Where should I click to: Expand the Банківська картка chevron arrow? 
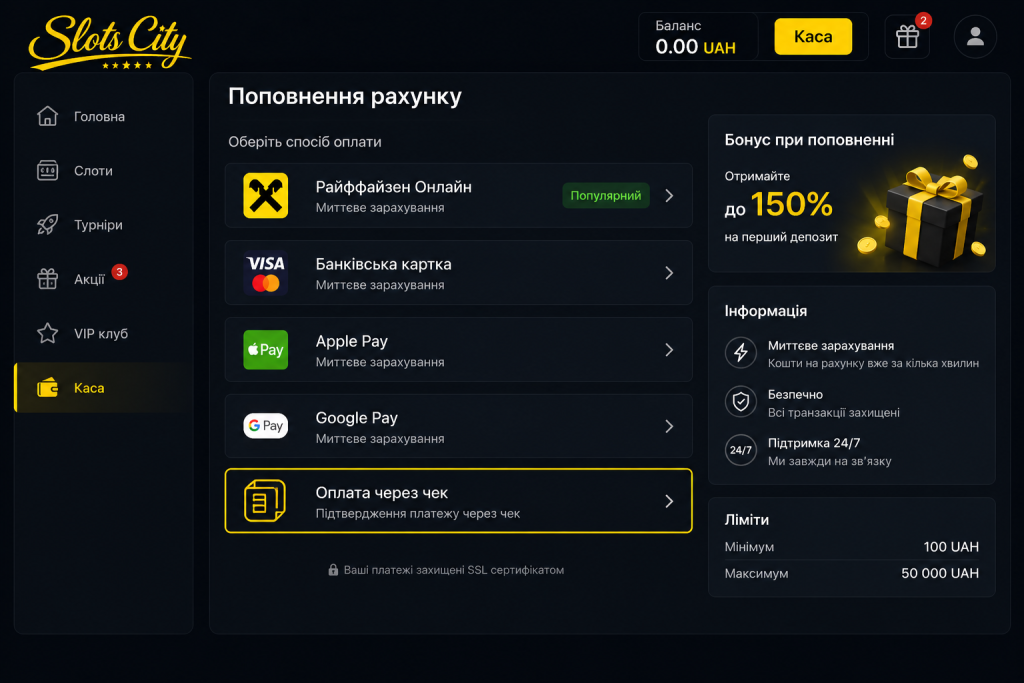669,273
